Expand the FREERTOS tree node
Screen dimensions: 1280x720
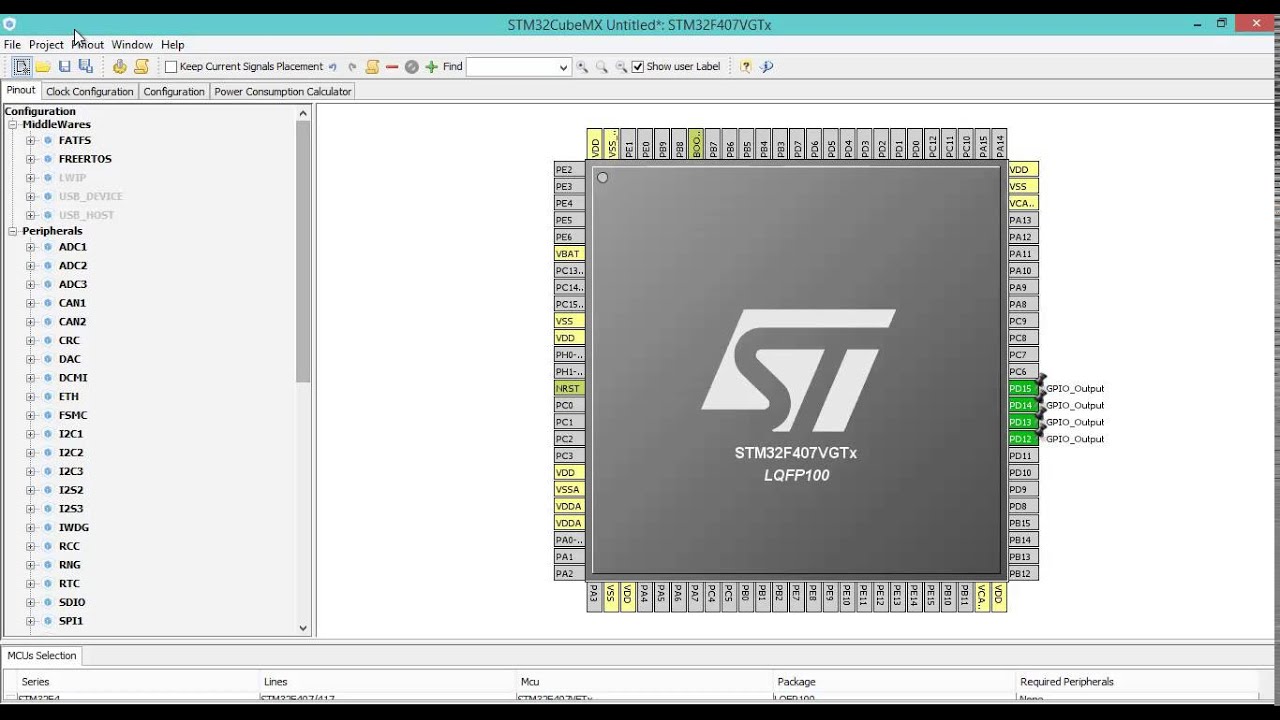click(30, 159)
